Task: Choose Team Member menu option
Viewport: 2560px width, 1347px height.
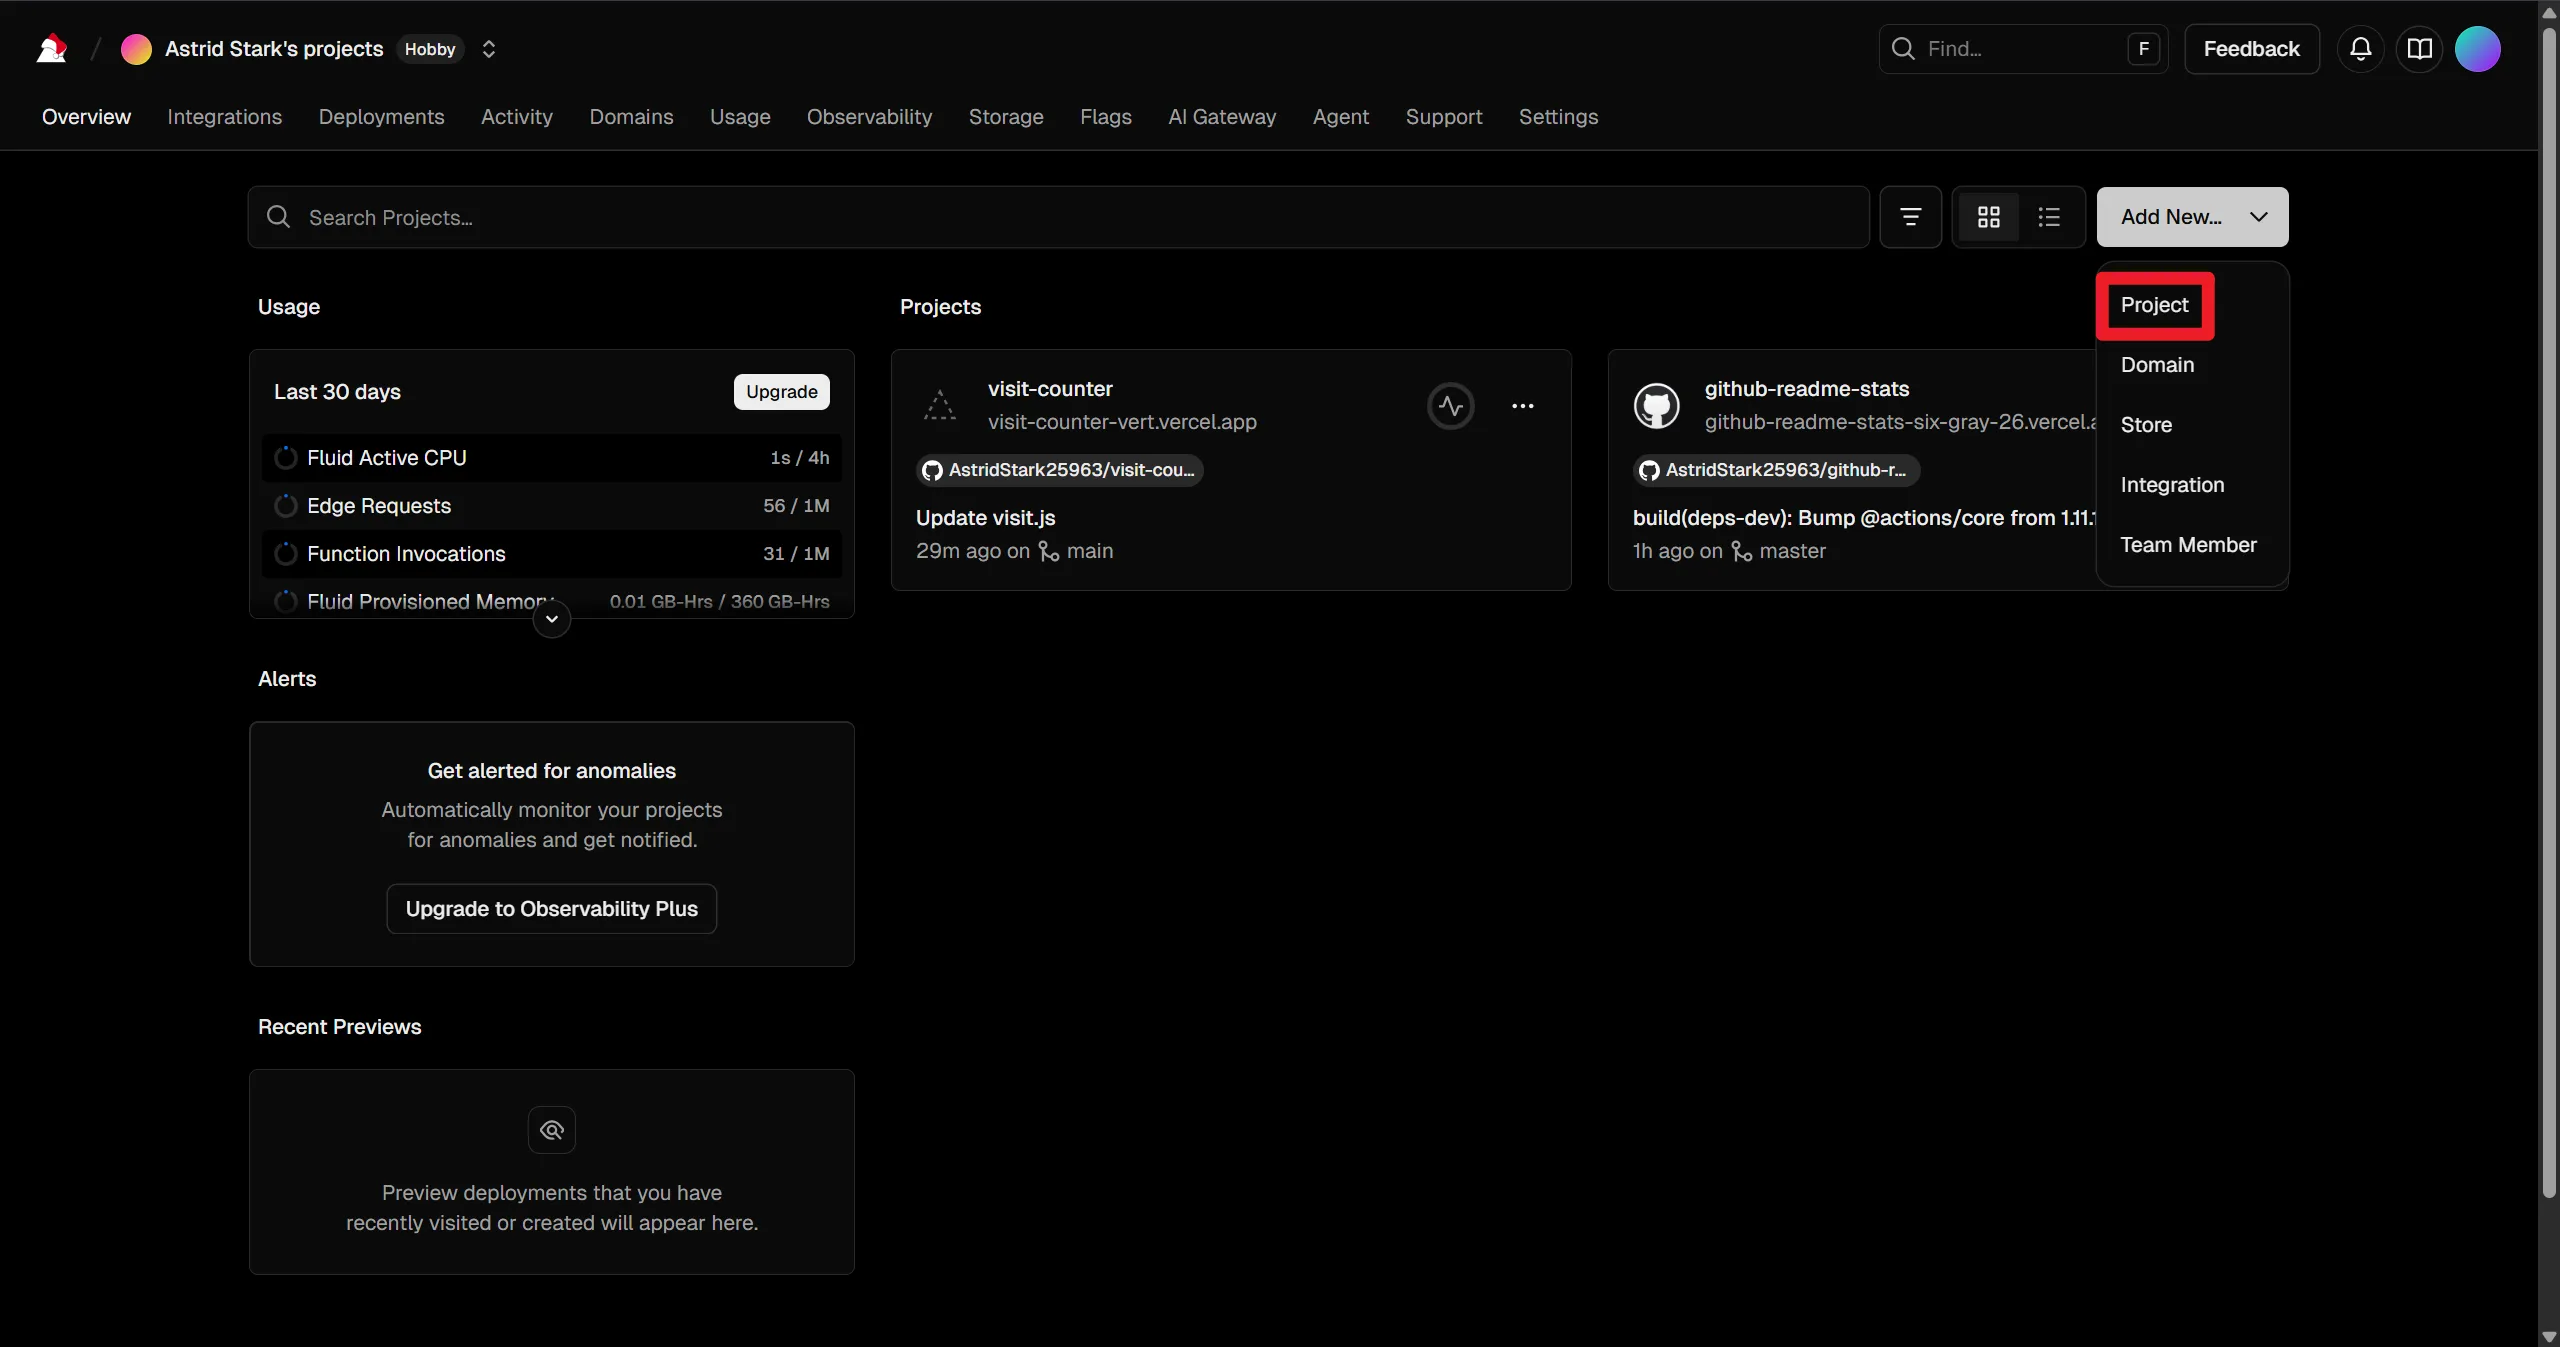Action: point(2188,545)
